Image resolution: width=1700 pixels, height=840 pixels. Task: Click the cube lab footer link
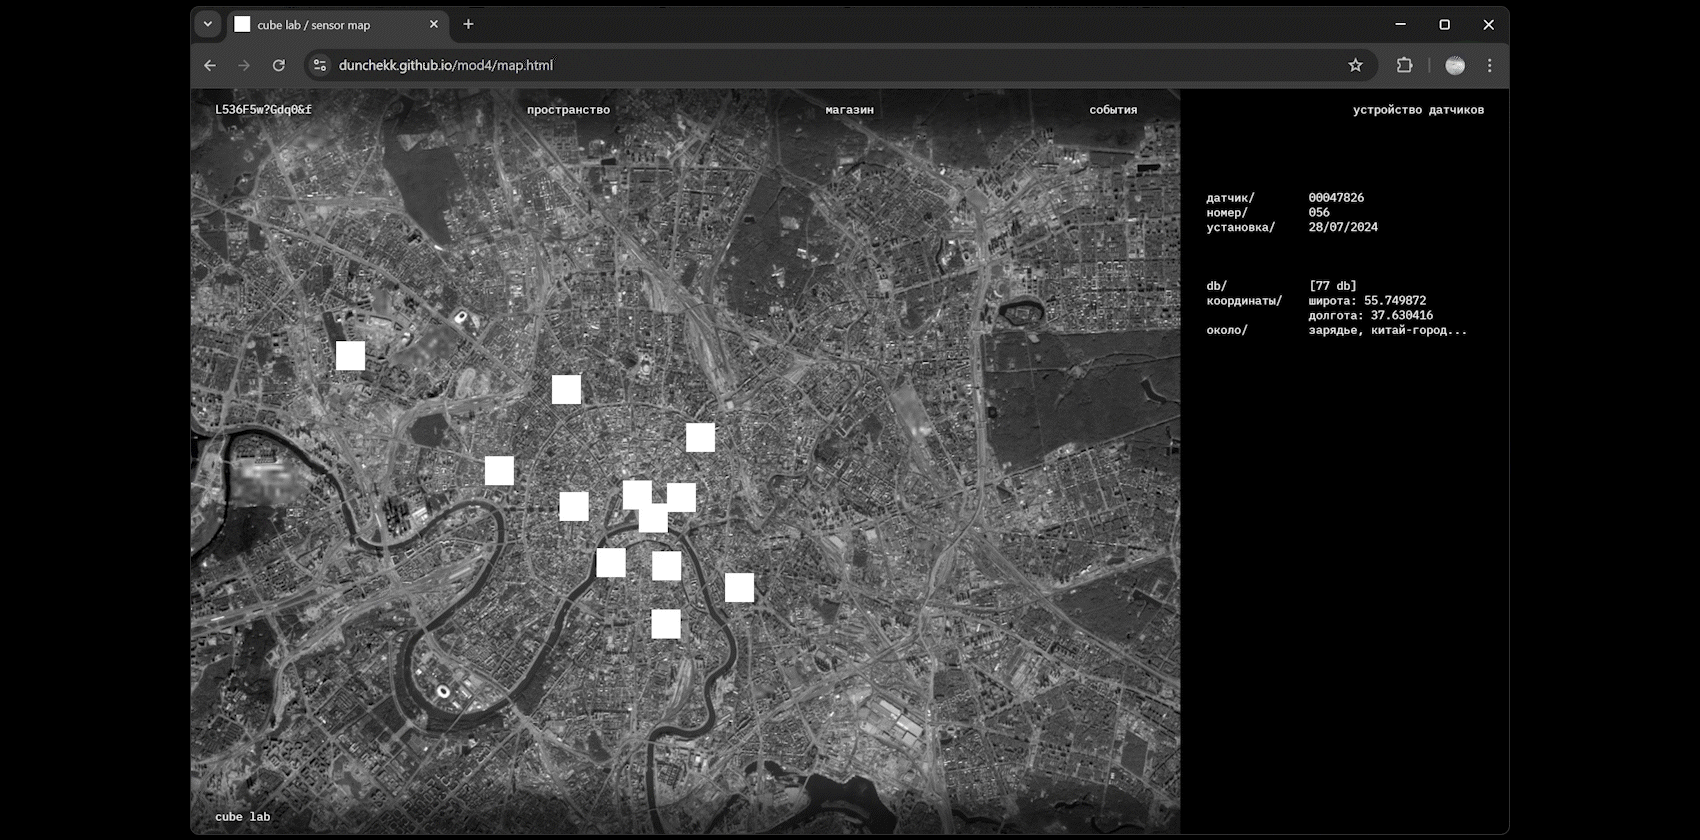243,817
